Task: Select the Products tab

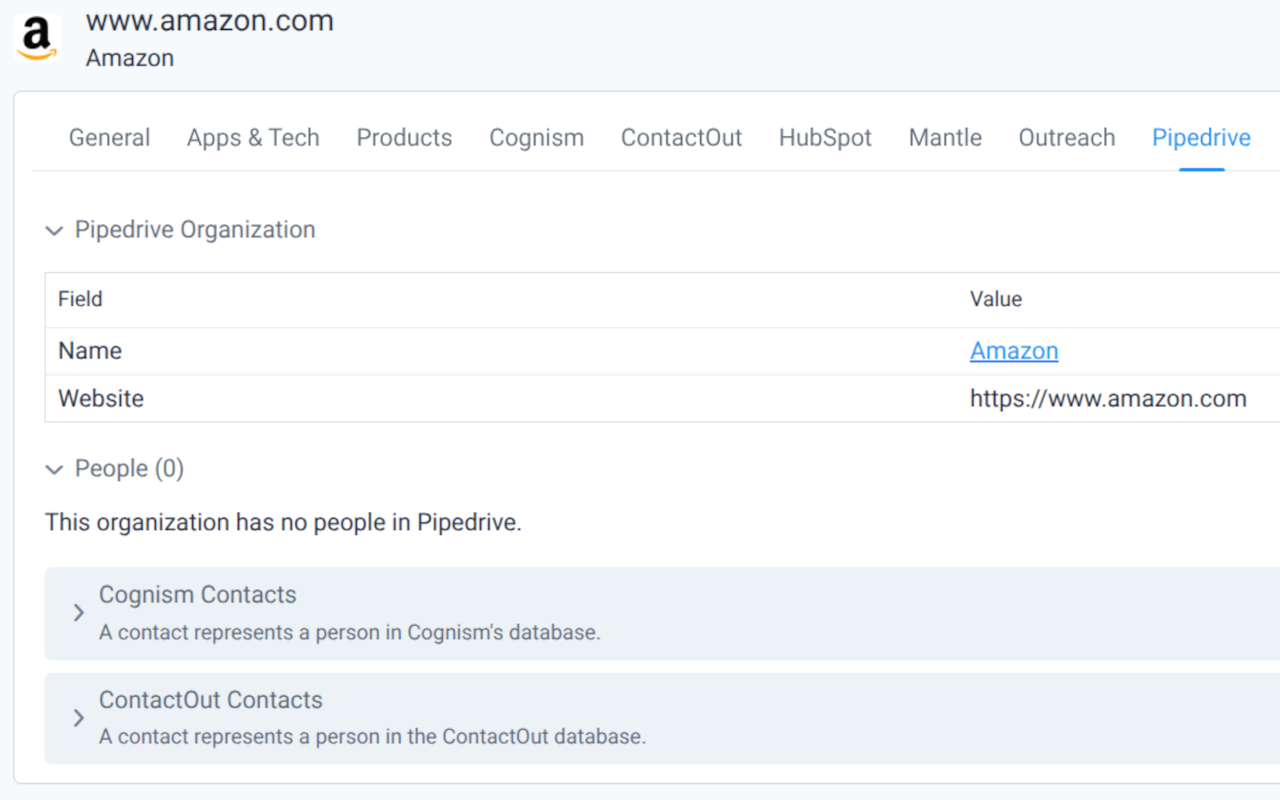Action: pos(404,138)
